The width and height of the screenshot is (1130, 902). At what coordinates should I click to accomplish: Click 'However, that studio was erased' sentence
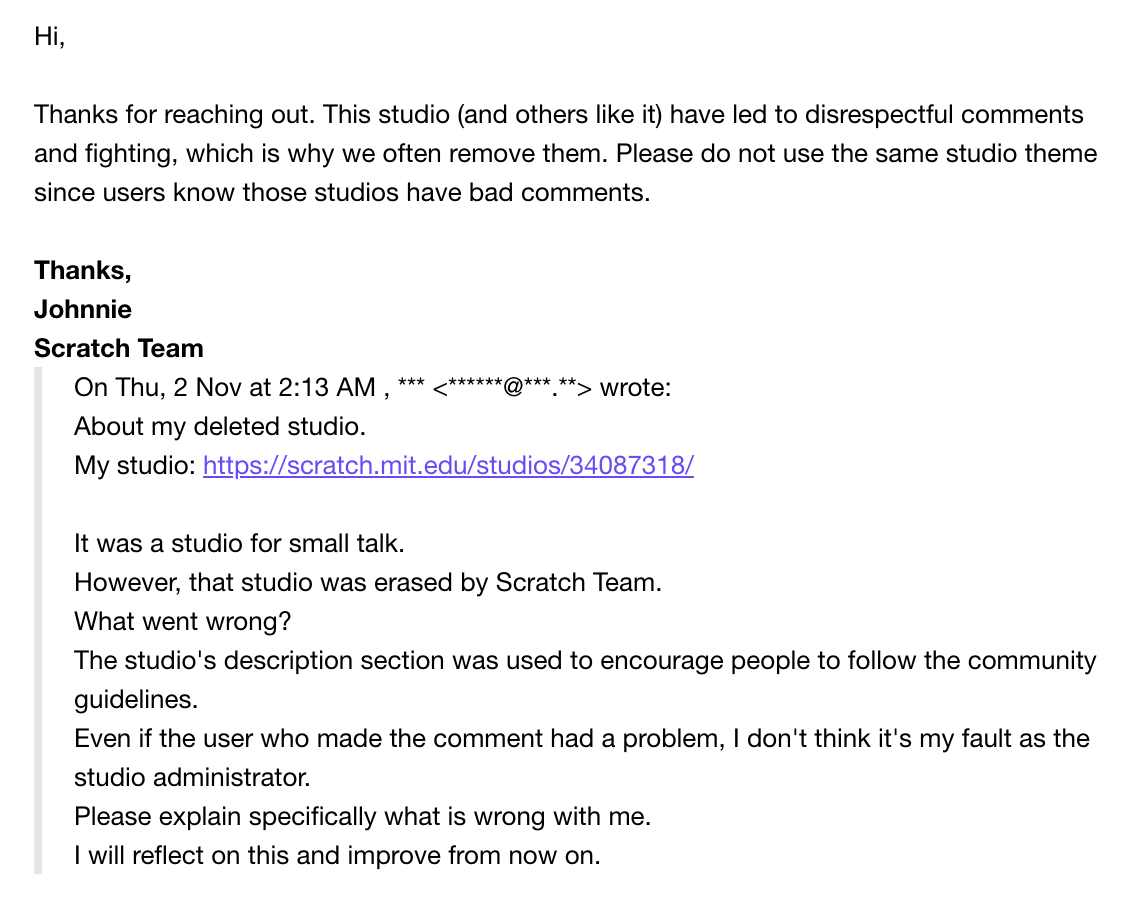[368, 582]
